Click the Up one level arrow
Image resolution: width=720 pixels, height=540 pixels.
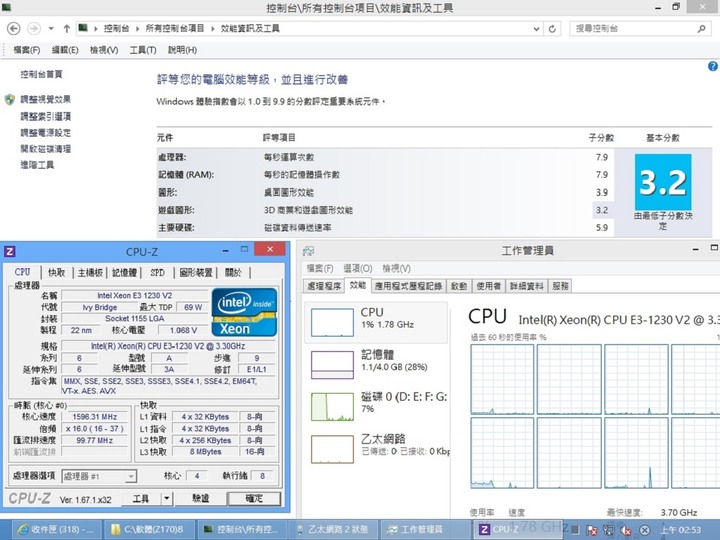click(x=67, y=28)
